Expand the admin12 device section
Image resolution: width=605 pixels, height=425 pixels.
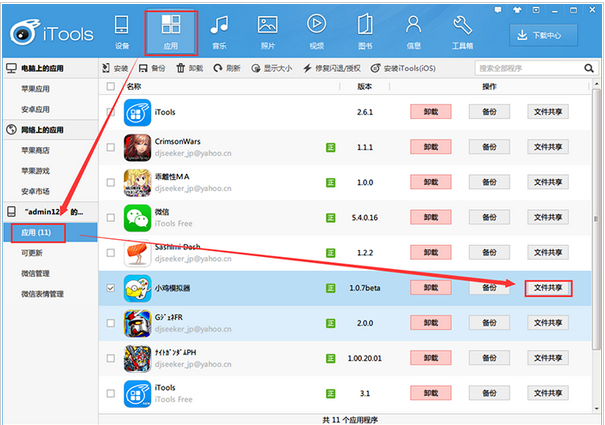50,212
